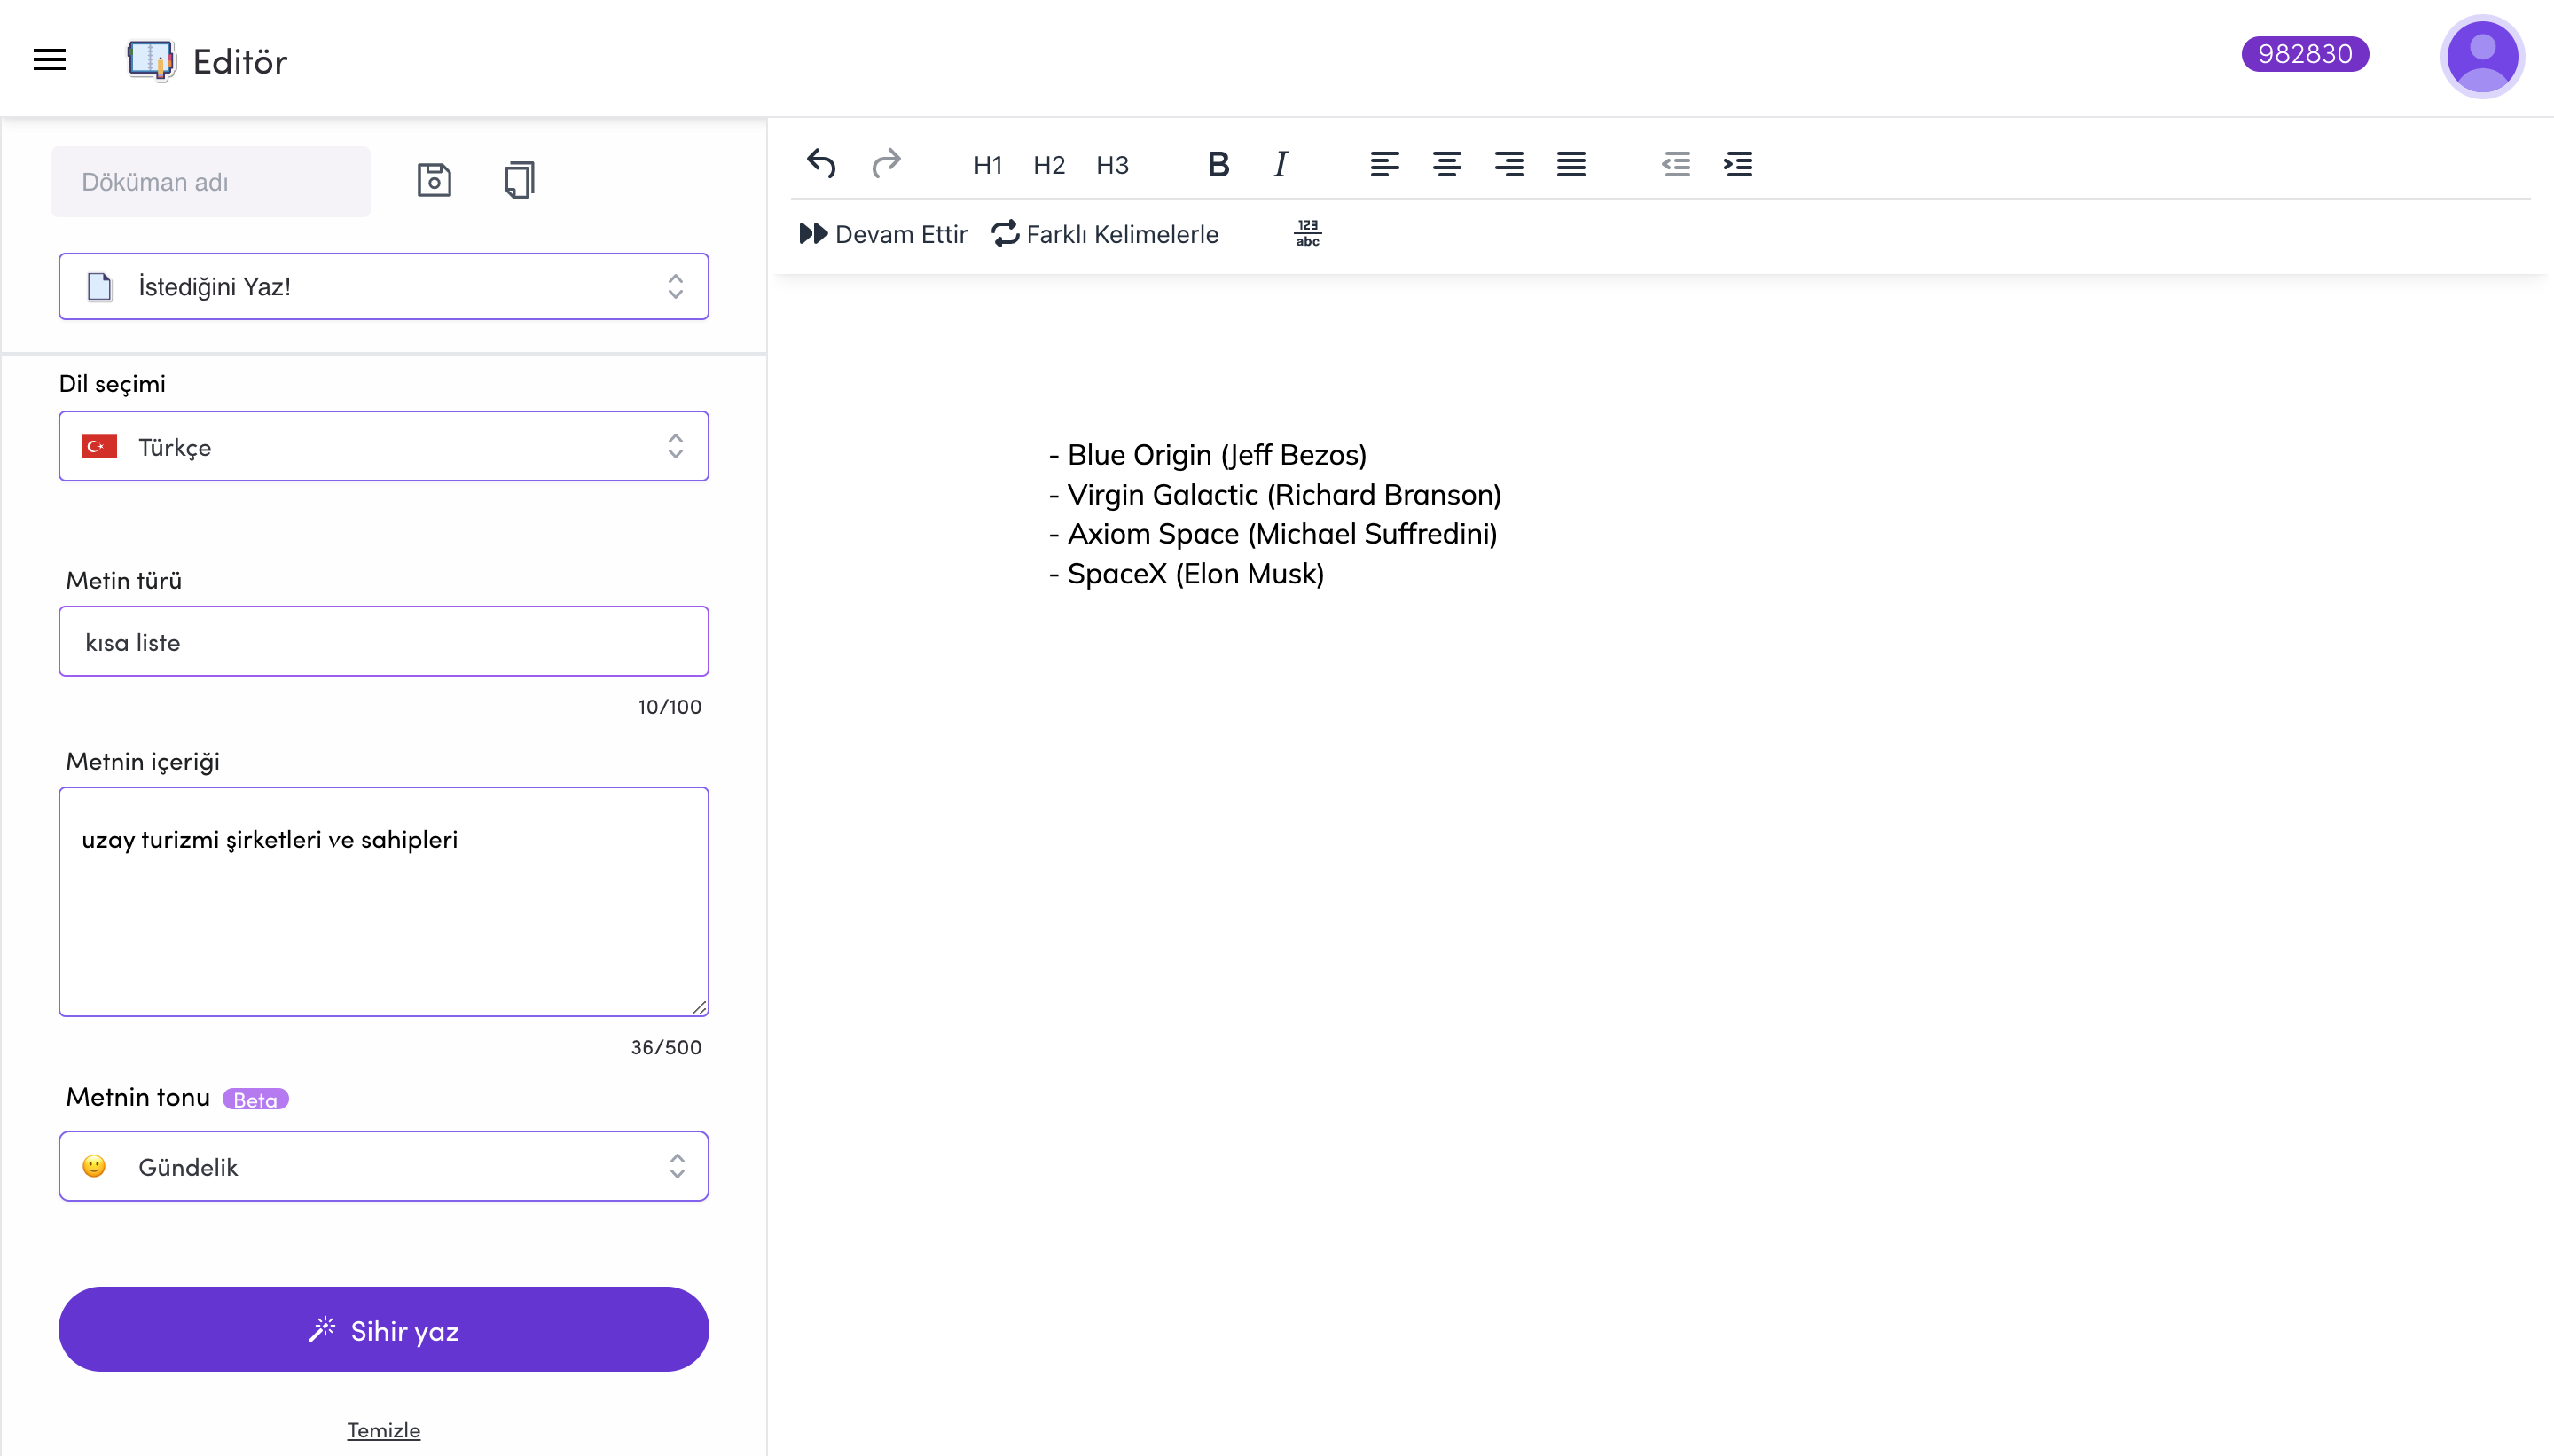Viewport: 2554px width, 1456px height.
Task: Apply H1 heading style
Action: tap(987, 165)
